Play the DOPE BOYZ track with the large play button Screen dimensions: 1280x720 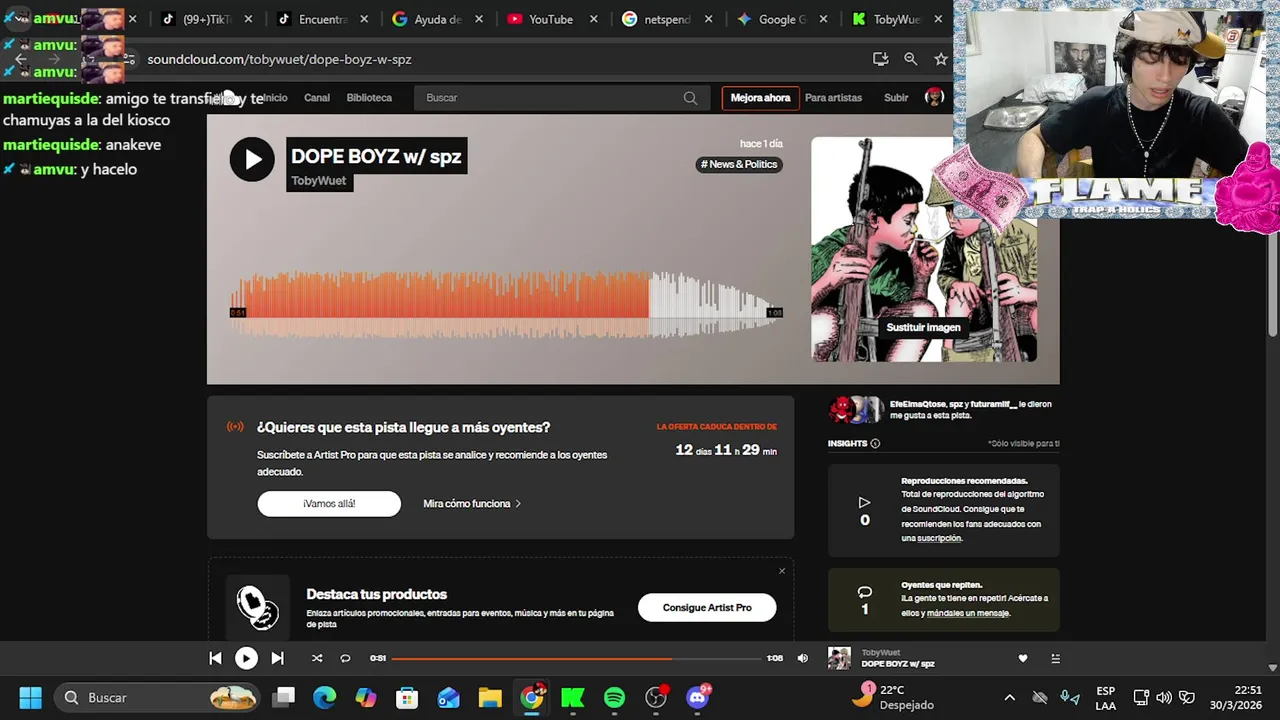[252, 159]
